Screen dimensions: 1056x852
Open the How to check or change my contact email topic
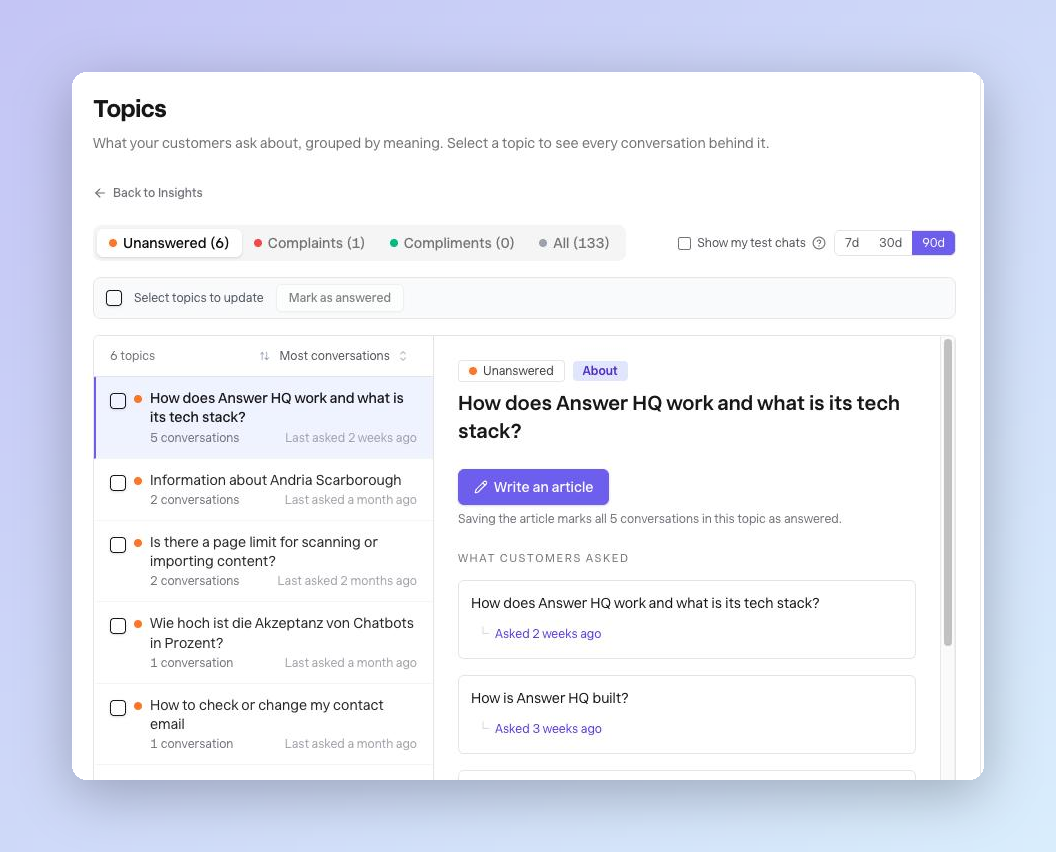[264, 724]
